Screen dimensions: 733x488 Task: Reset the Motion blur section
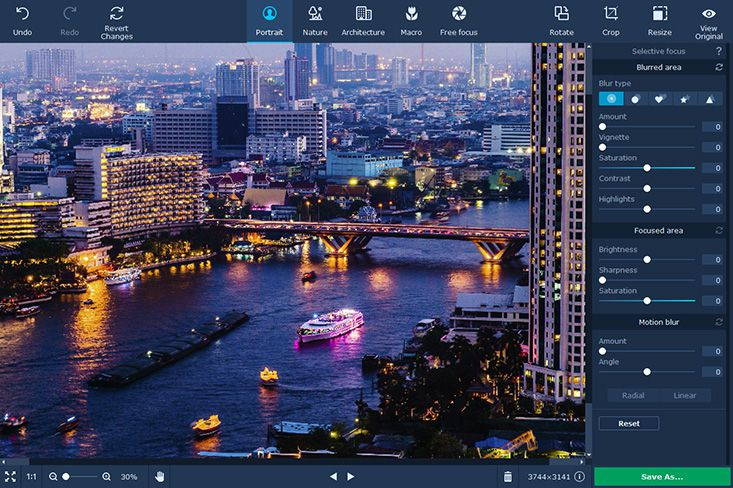tap(718, 322)
